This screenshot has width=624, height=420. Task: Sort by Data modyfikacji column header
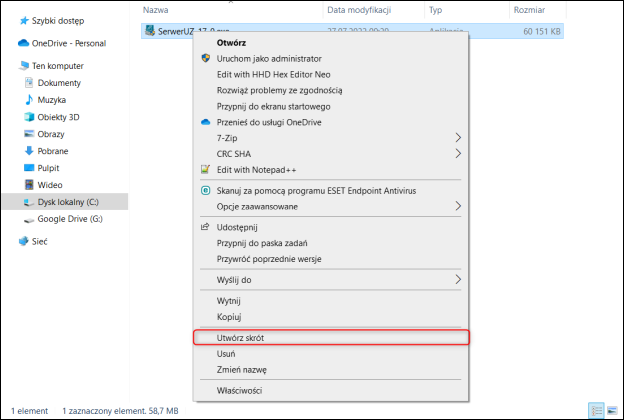(x=360, y=9)
